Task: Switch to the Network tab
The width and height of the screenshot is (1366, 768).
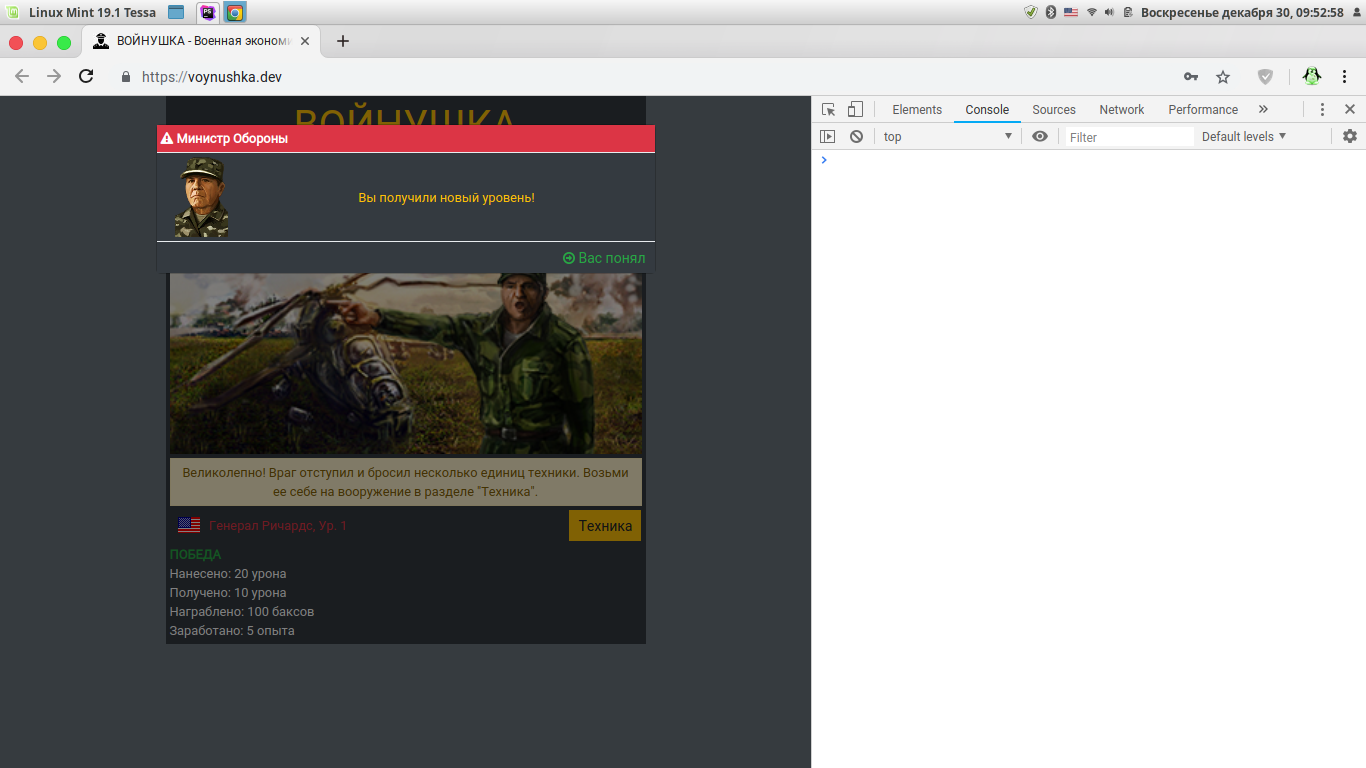Action: point(1121,110)
